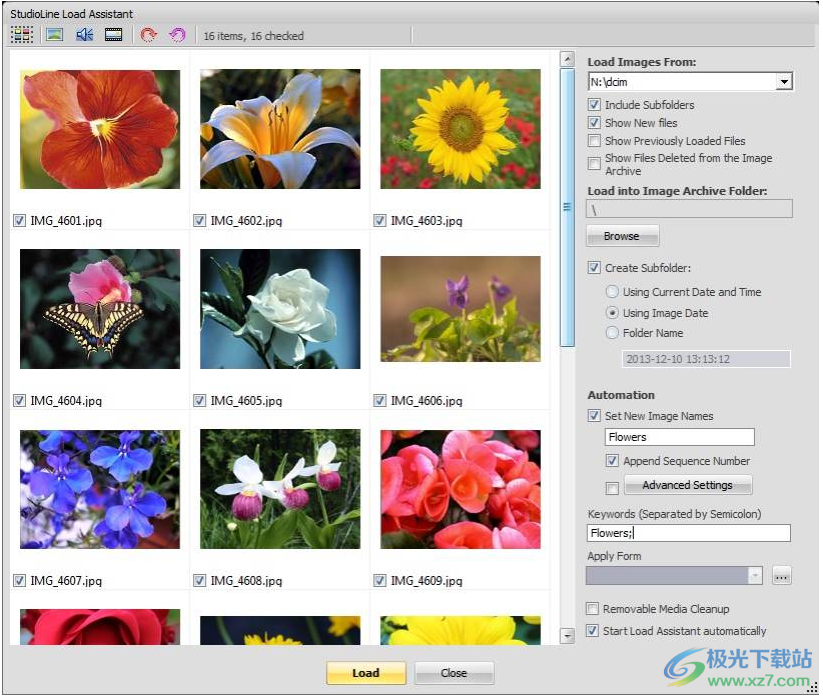This screenshot has height=697, width=823.
Task: Select the audio files filter icon
Action: coord(84,34)
